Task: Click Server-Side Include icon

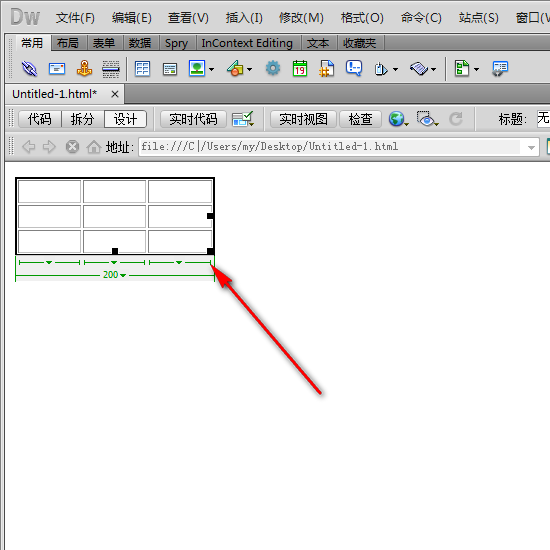Action: point(327,68)
